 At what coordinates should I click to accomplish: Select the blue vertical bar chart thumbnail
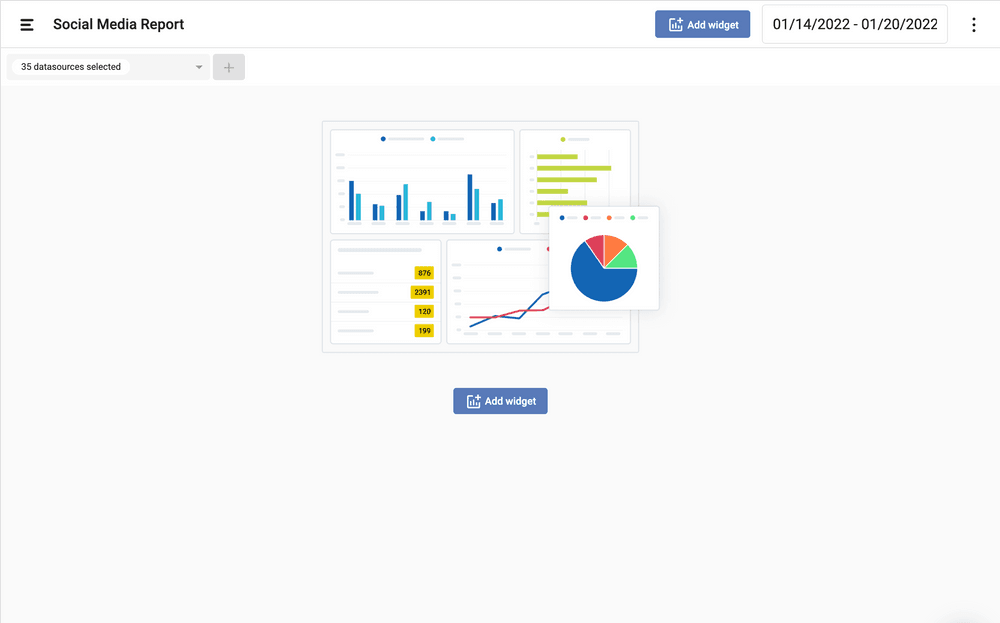[422, 182]
